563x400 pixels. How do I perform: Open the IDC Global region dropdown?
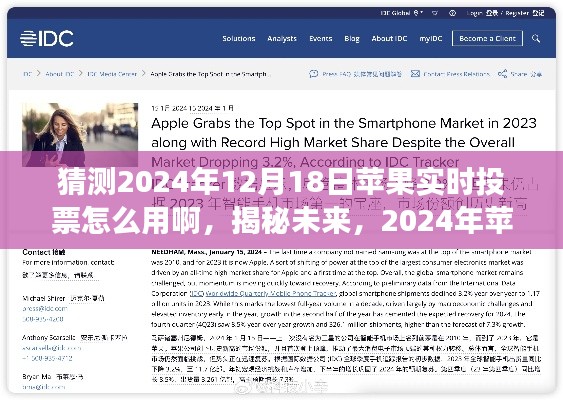click(401, 13)
